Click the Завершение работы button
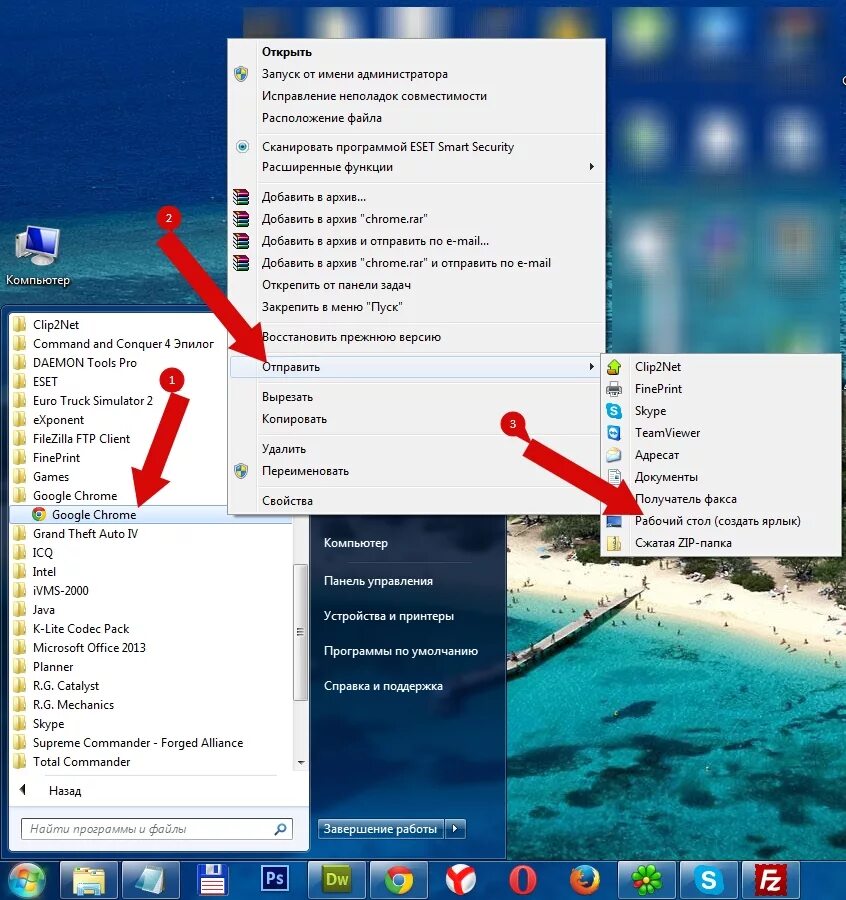Image resolution: width=846 pixels, height=900 pixels. pos(381,828)
